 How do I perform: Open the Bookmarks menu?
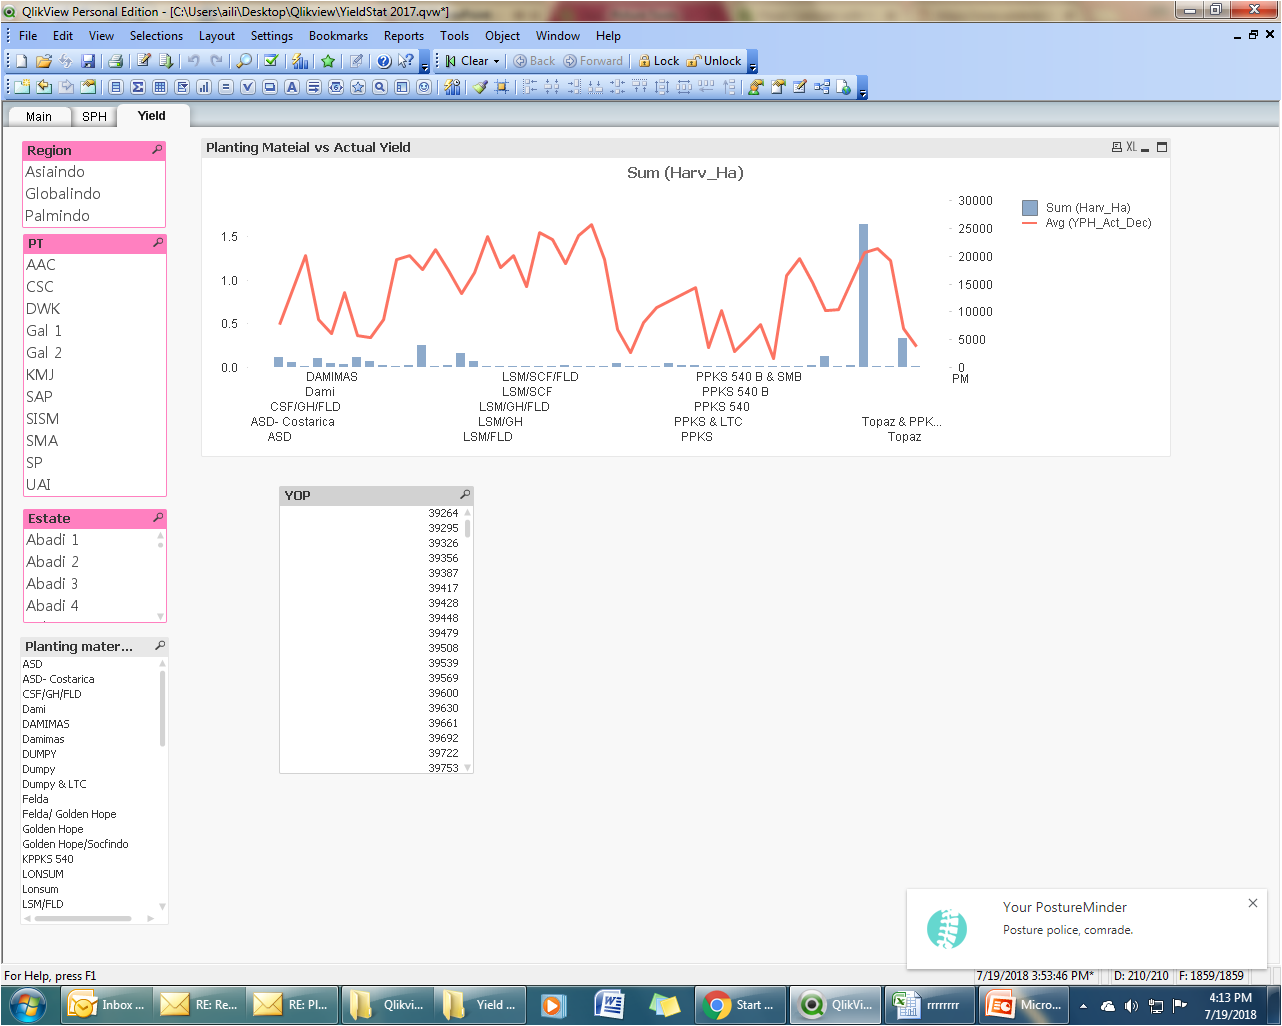coord(338,36)
